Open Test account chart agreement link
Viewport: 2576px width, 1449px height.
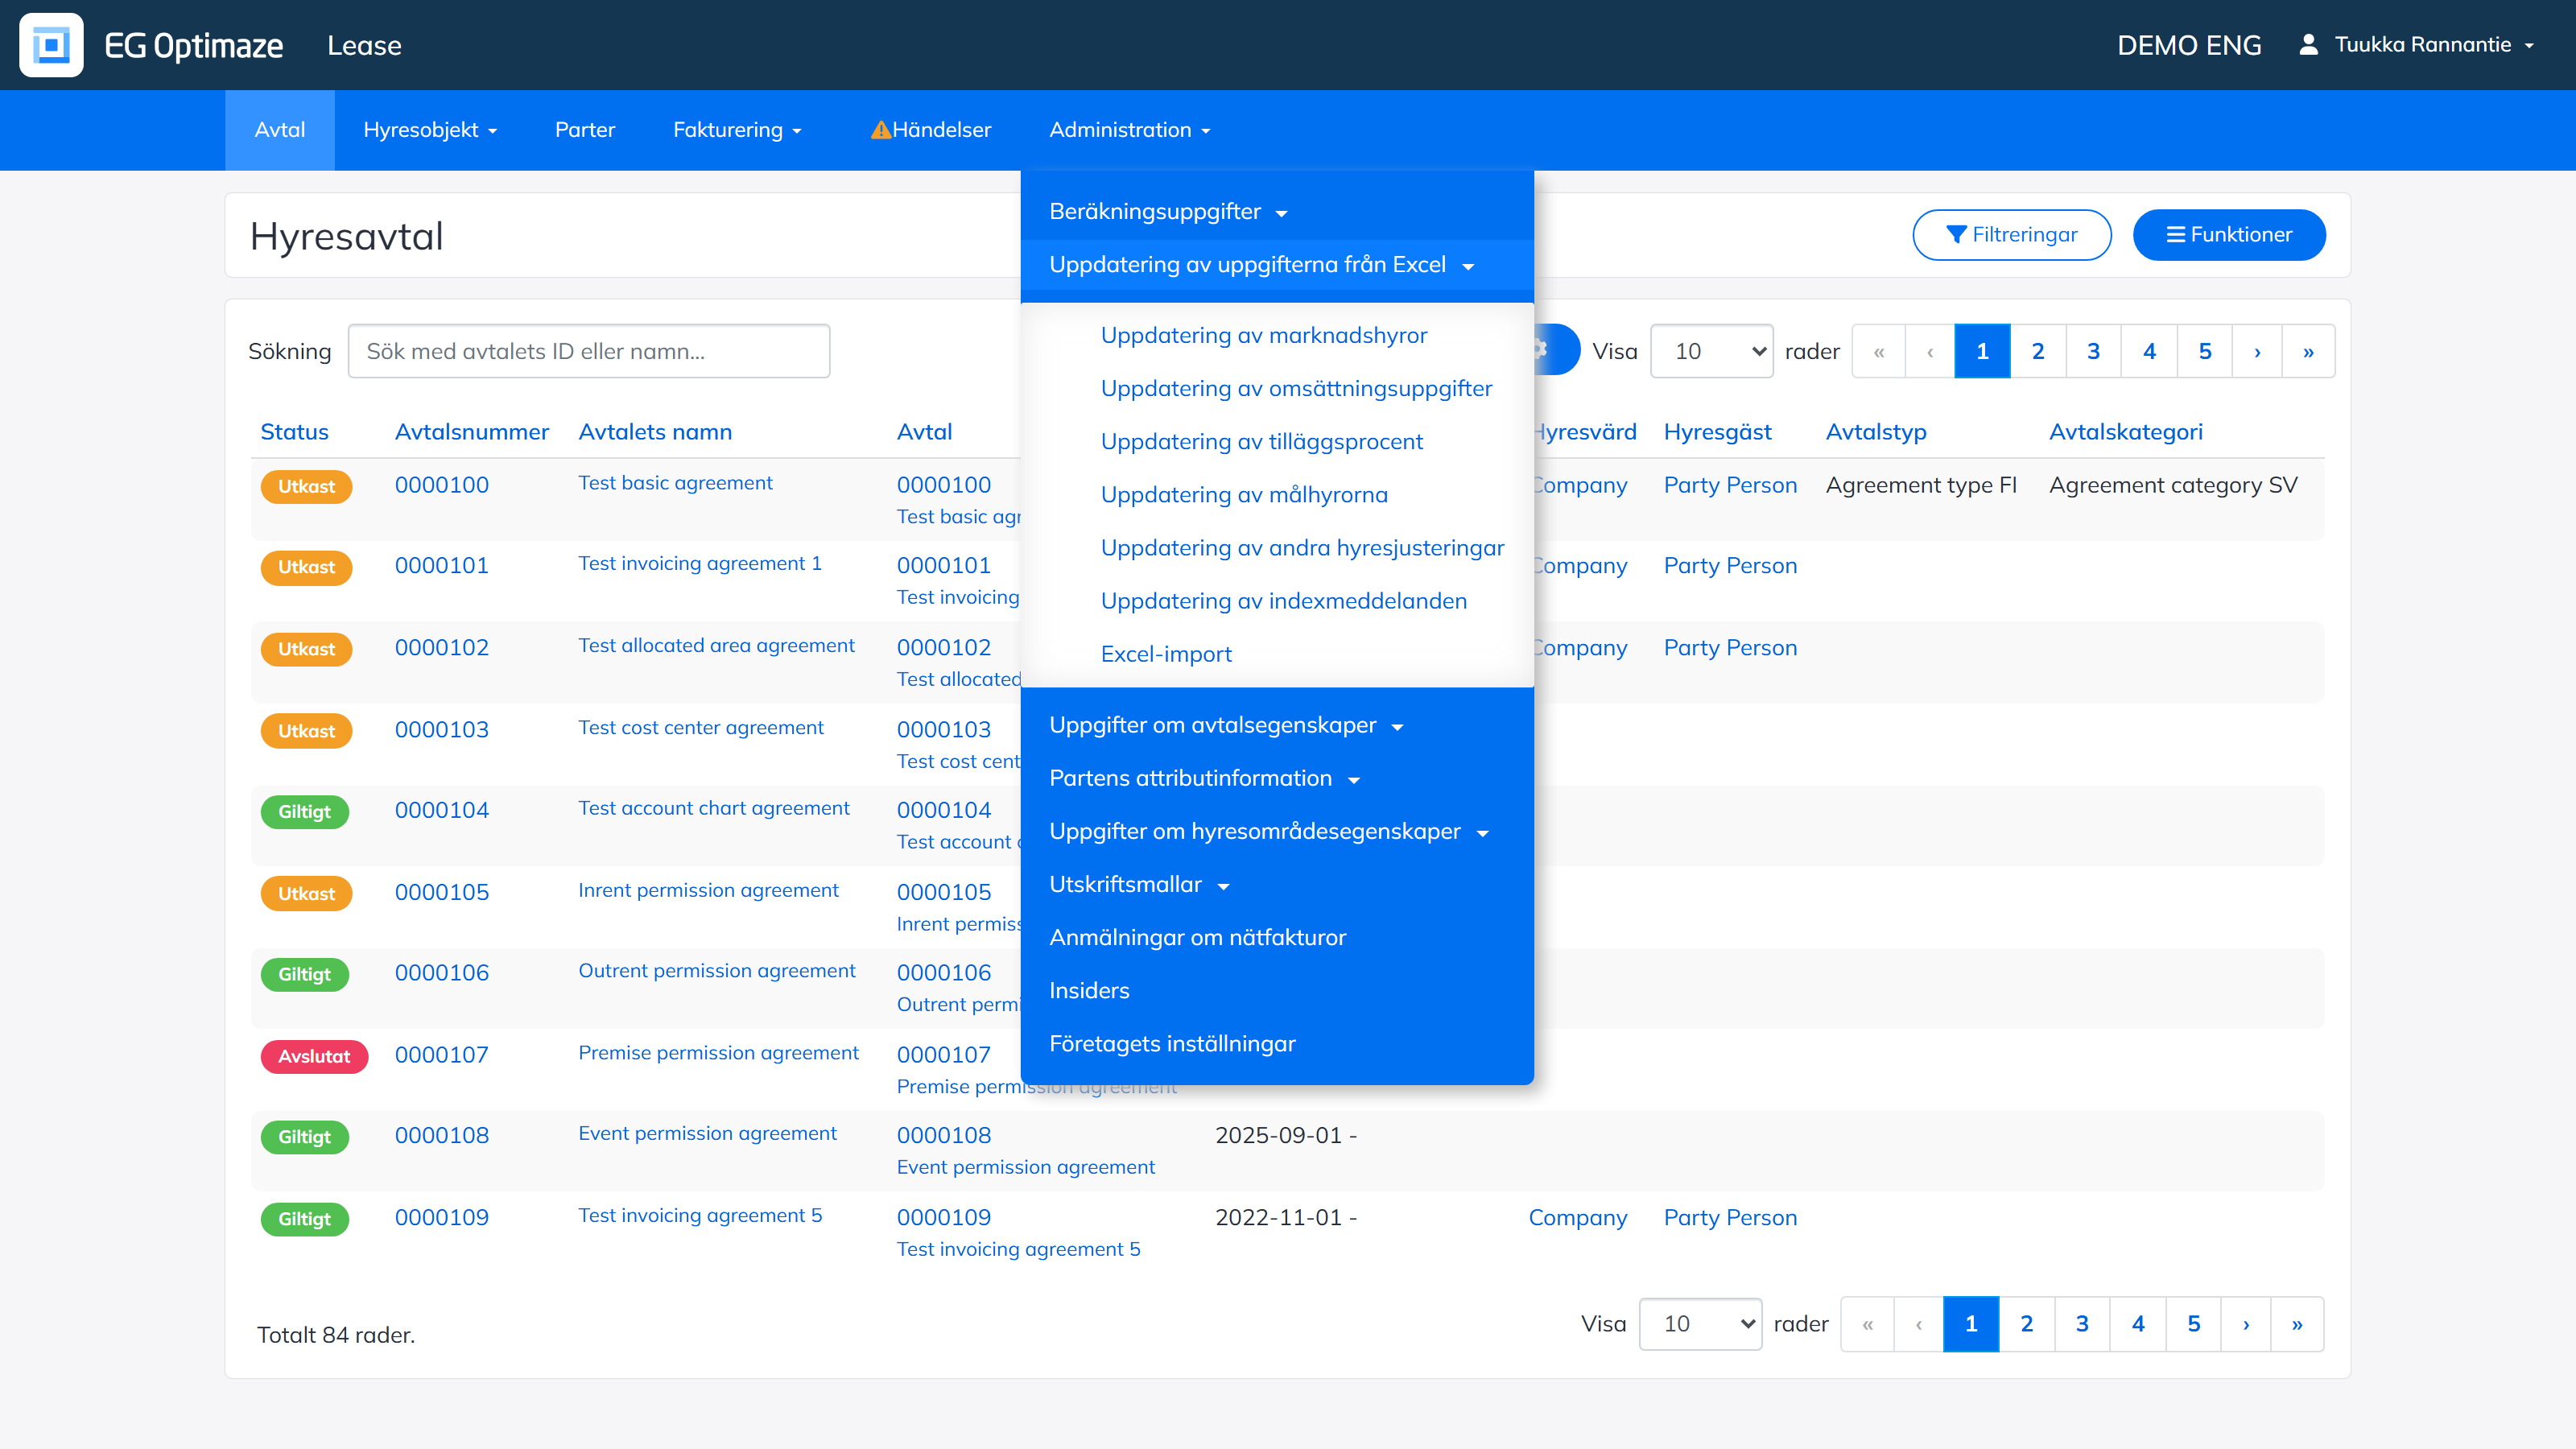click(714, 809)
